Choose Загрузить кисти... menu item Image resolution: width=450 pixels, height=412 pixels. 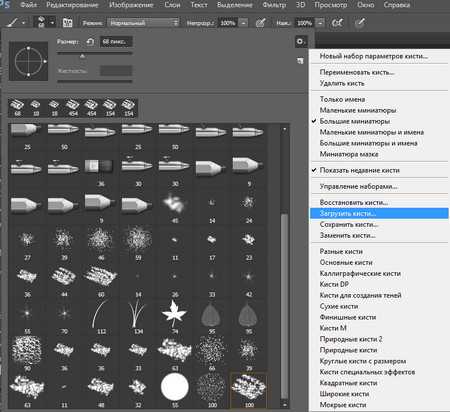pyautogui.click(x=379, y=213)
